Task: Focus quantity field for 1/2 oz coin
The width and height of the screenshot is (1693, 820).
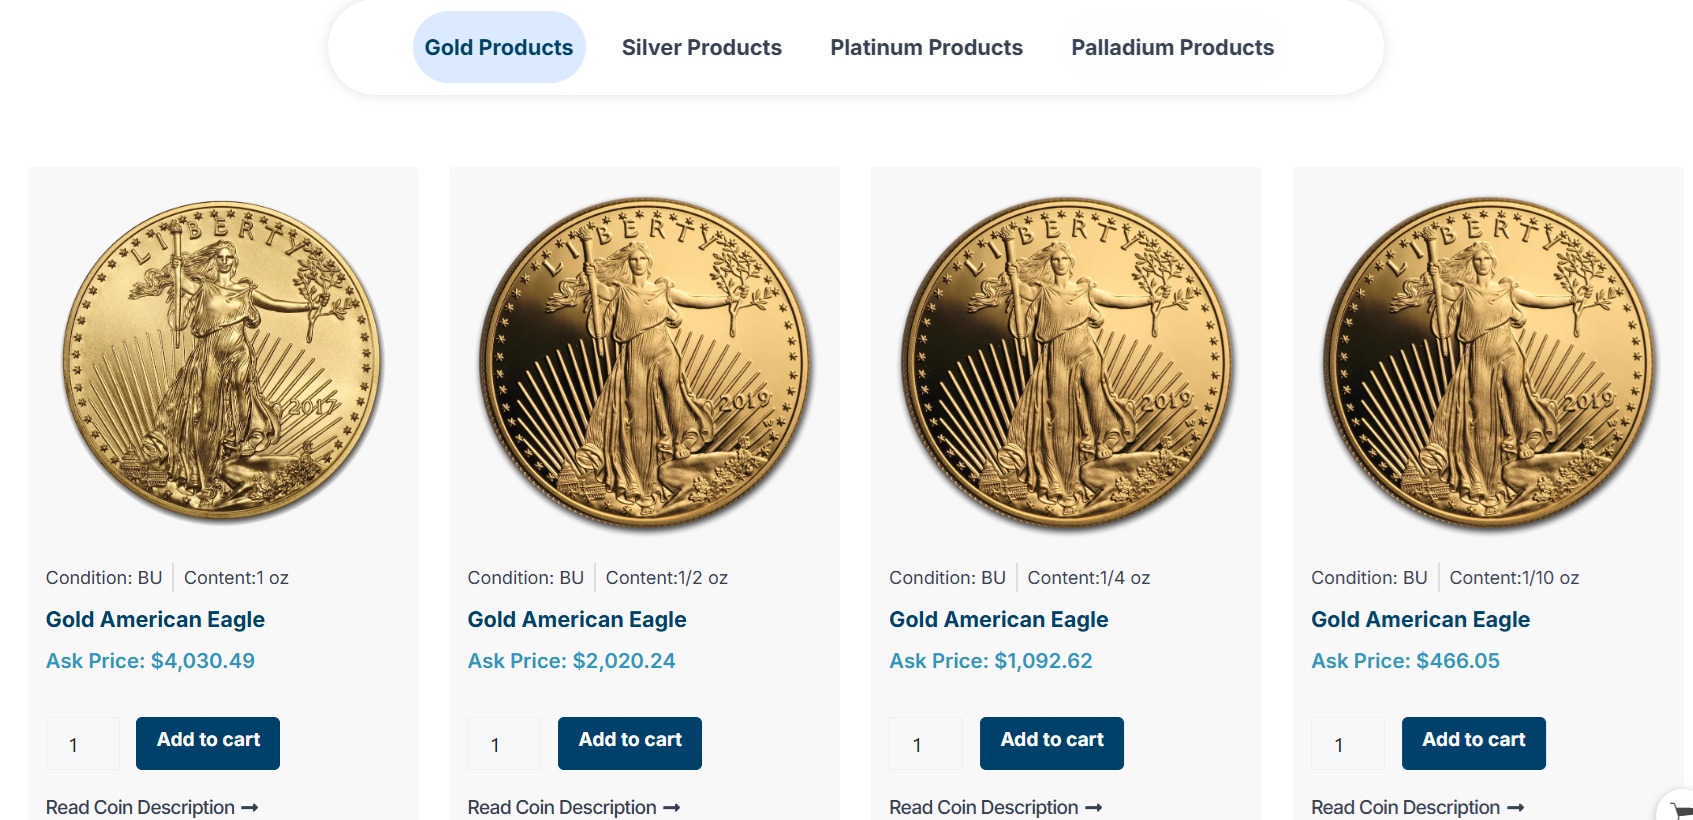Action: 504,744
